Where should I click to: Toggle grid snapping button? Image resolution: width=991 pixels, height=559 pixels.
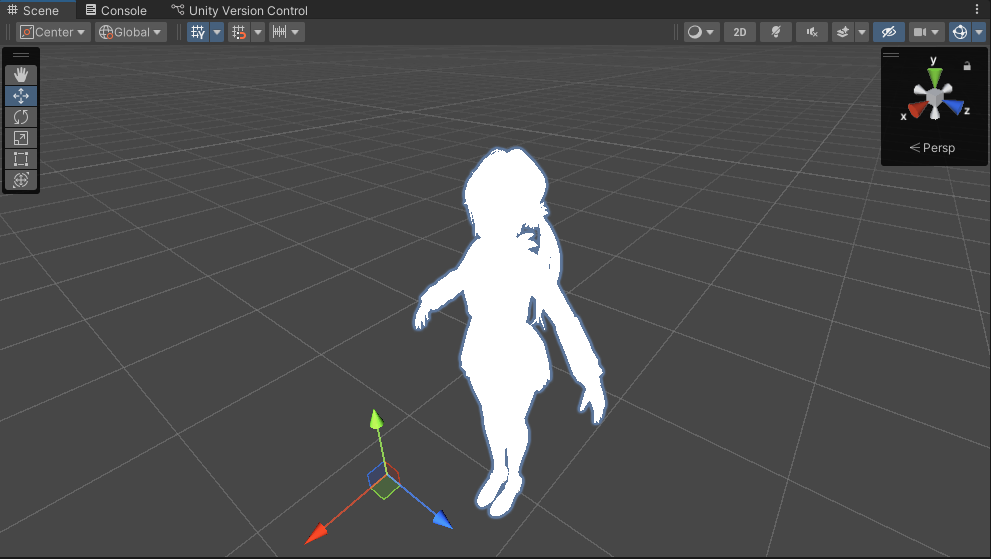239,32
